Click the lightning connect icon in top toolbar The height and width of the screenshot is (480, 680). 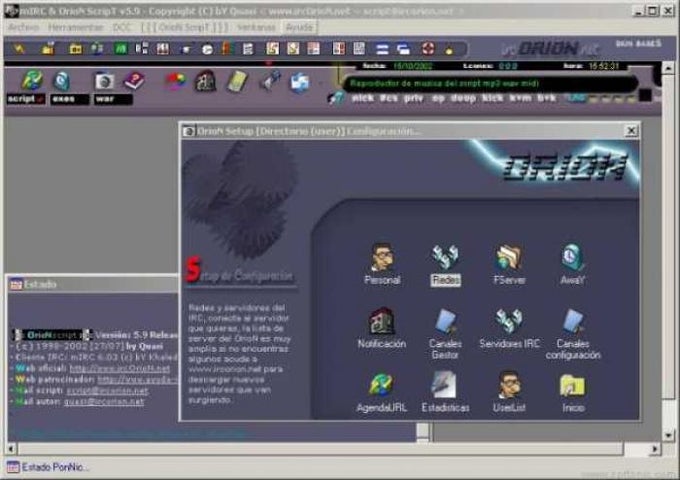click(19, 49)
